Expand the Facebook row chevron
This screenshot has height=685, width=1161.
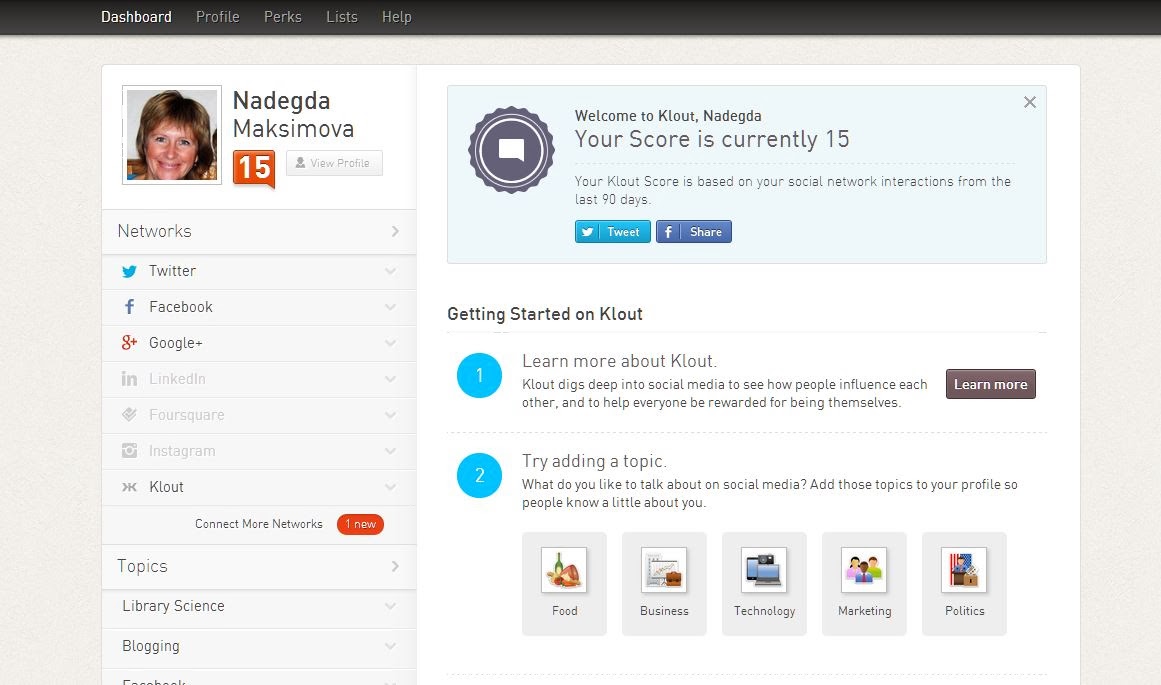[390, 307]
